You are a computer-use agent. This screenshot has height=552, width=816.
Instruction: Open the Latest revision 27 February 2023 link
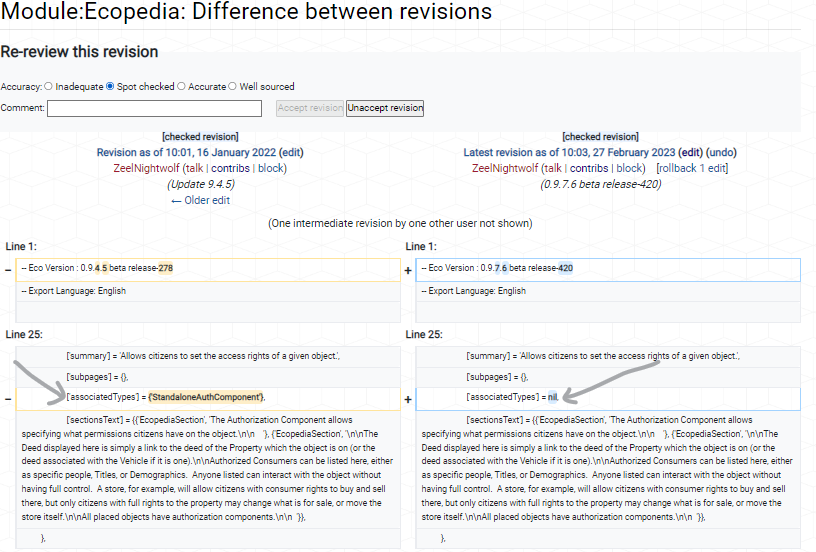(x=569, y=152)
